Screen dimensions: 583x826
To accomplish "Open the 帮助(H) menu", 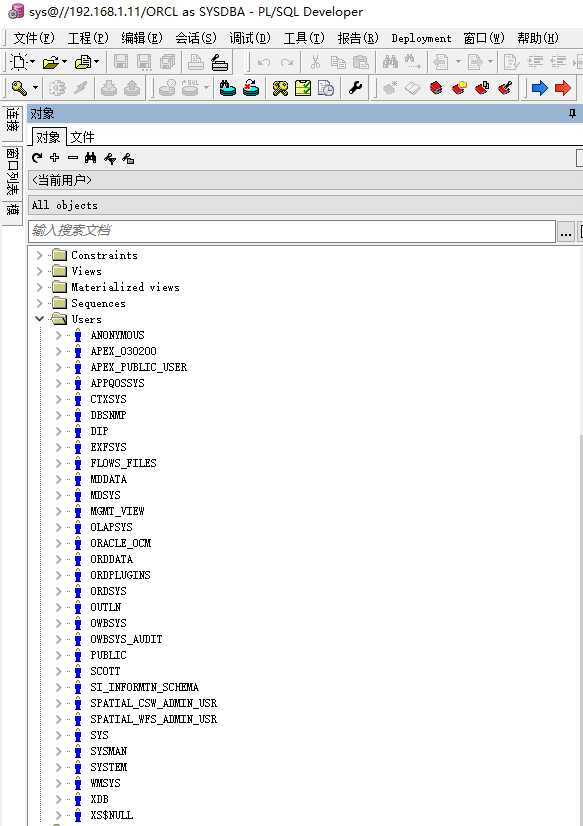I will [538, 38].
